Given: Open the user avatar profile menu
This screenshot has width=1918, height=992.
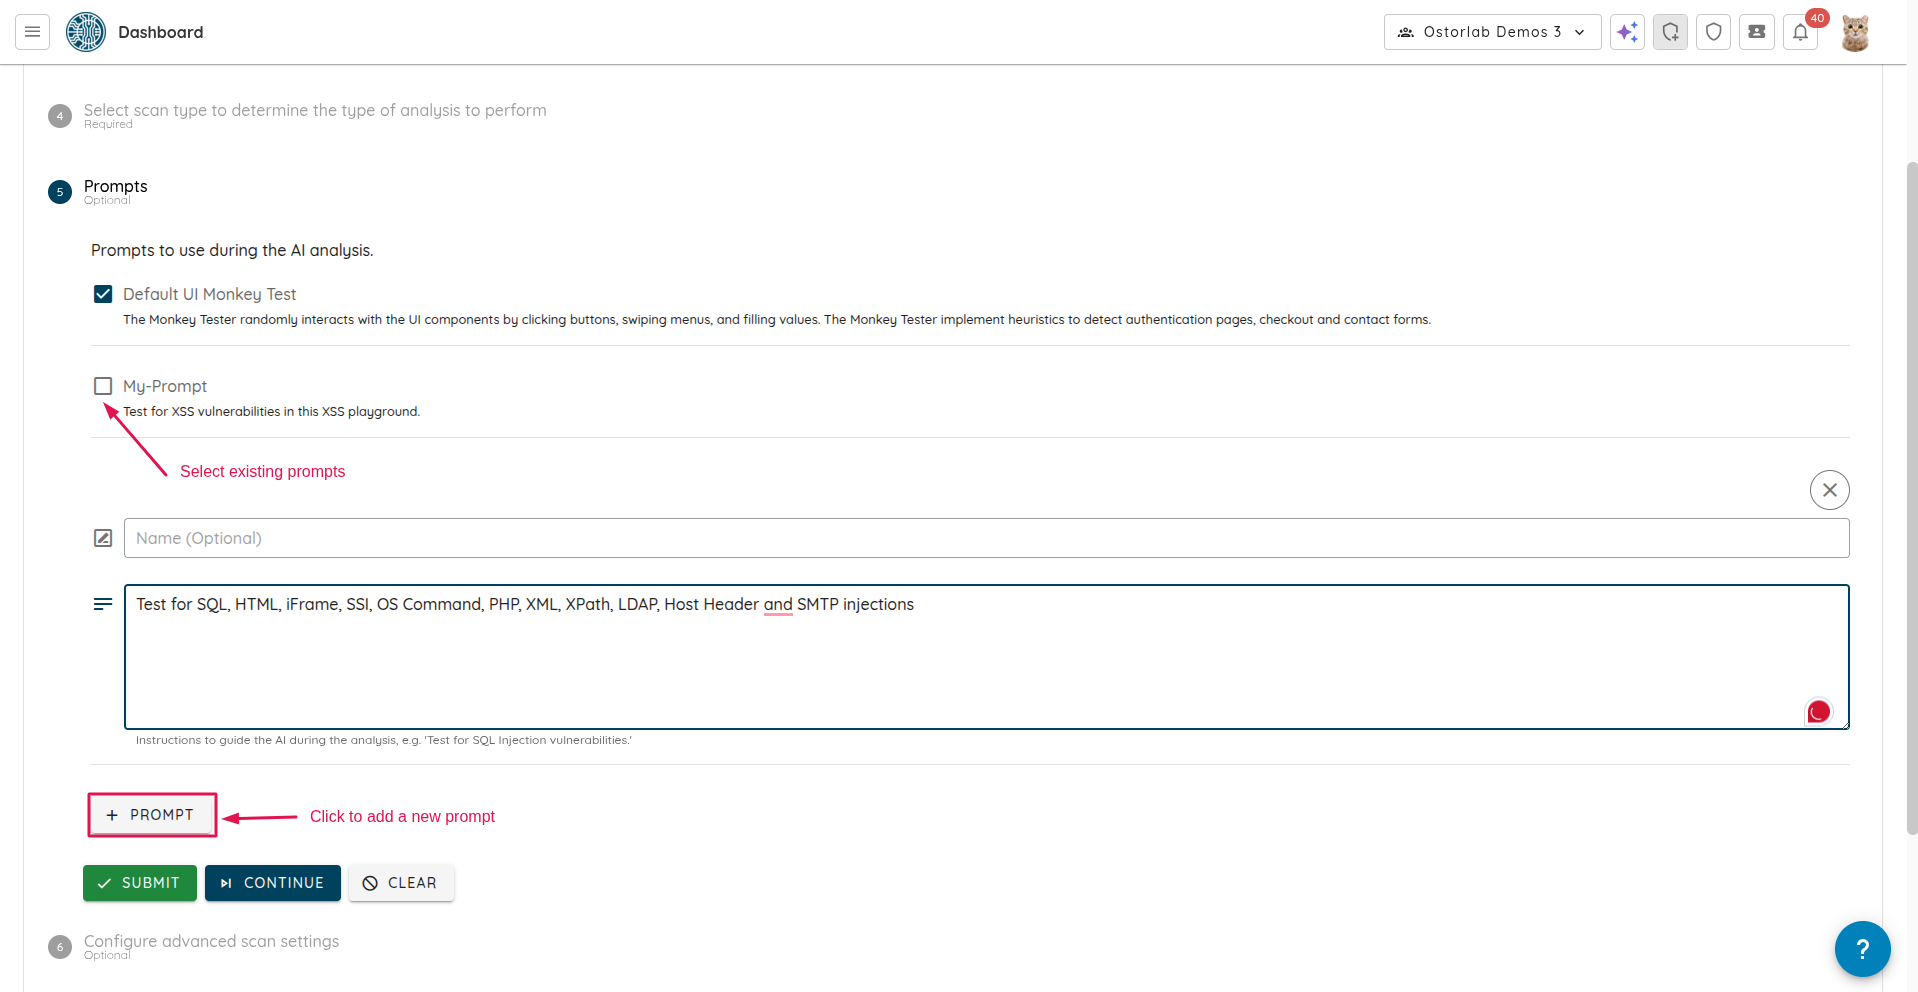Looking at the screenshot, I should point(1855,33).
